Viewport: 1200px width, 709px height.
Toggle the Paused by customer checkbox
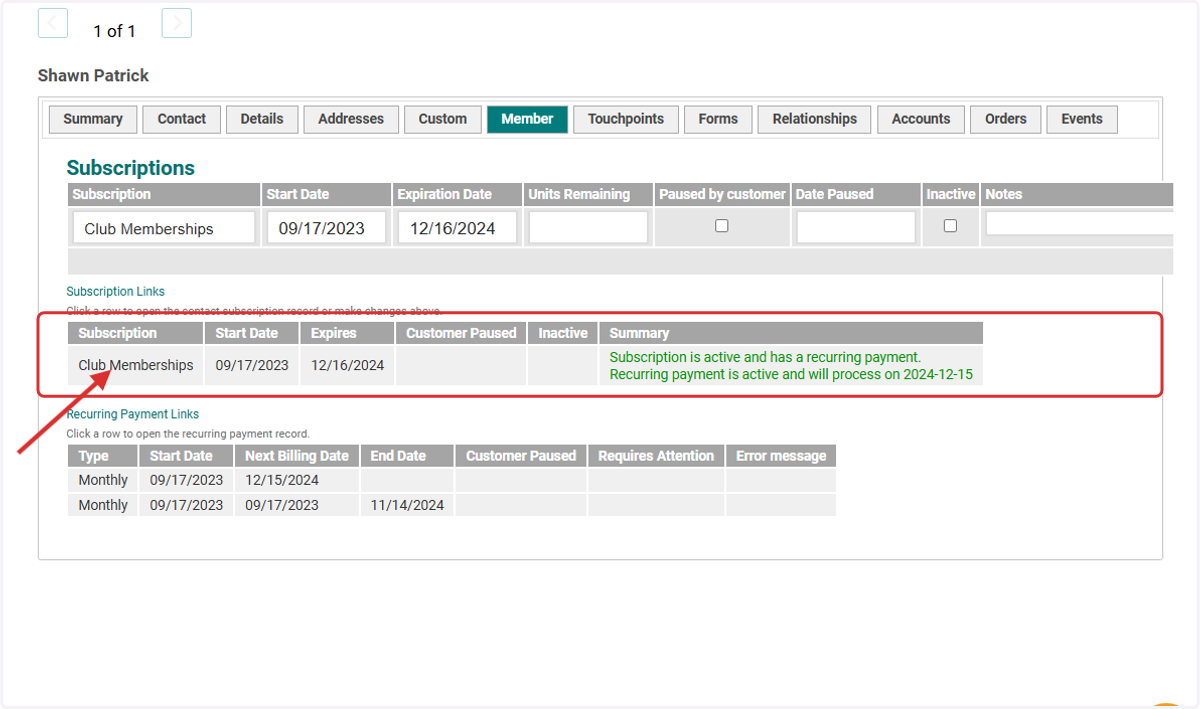pos(722,226)
